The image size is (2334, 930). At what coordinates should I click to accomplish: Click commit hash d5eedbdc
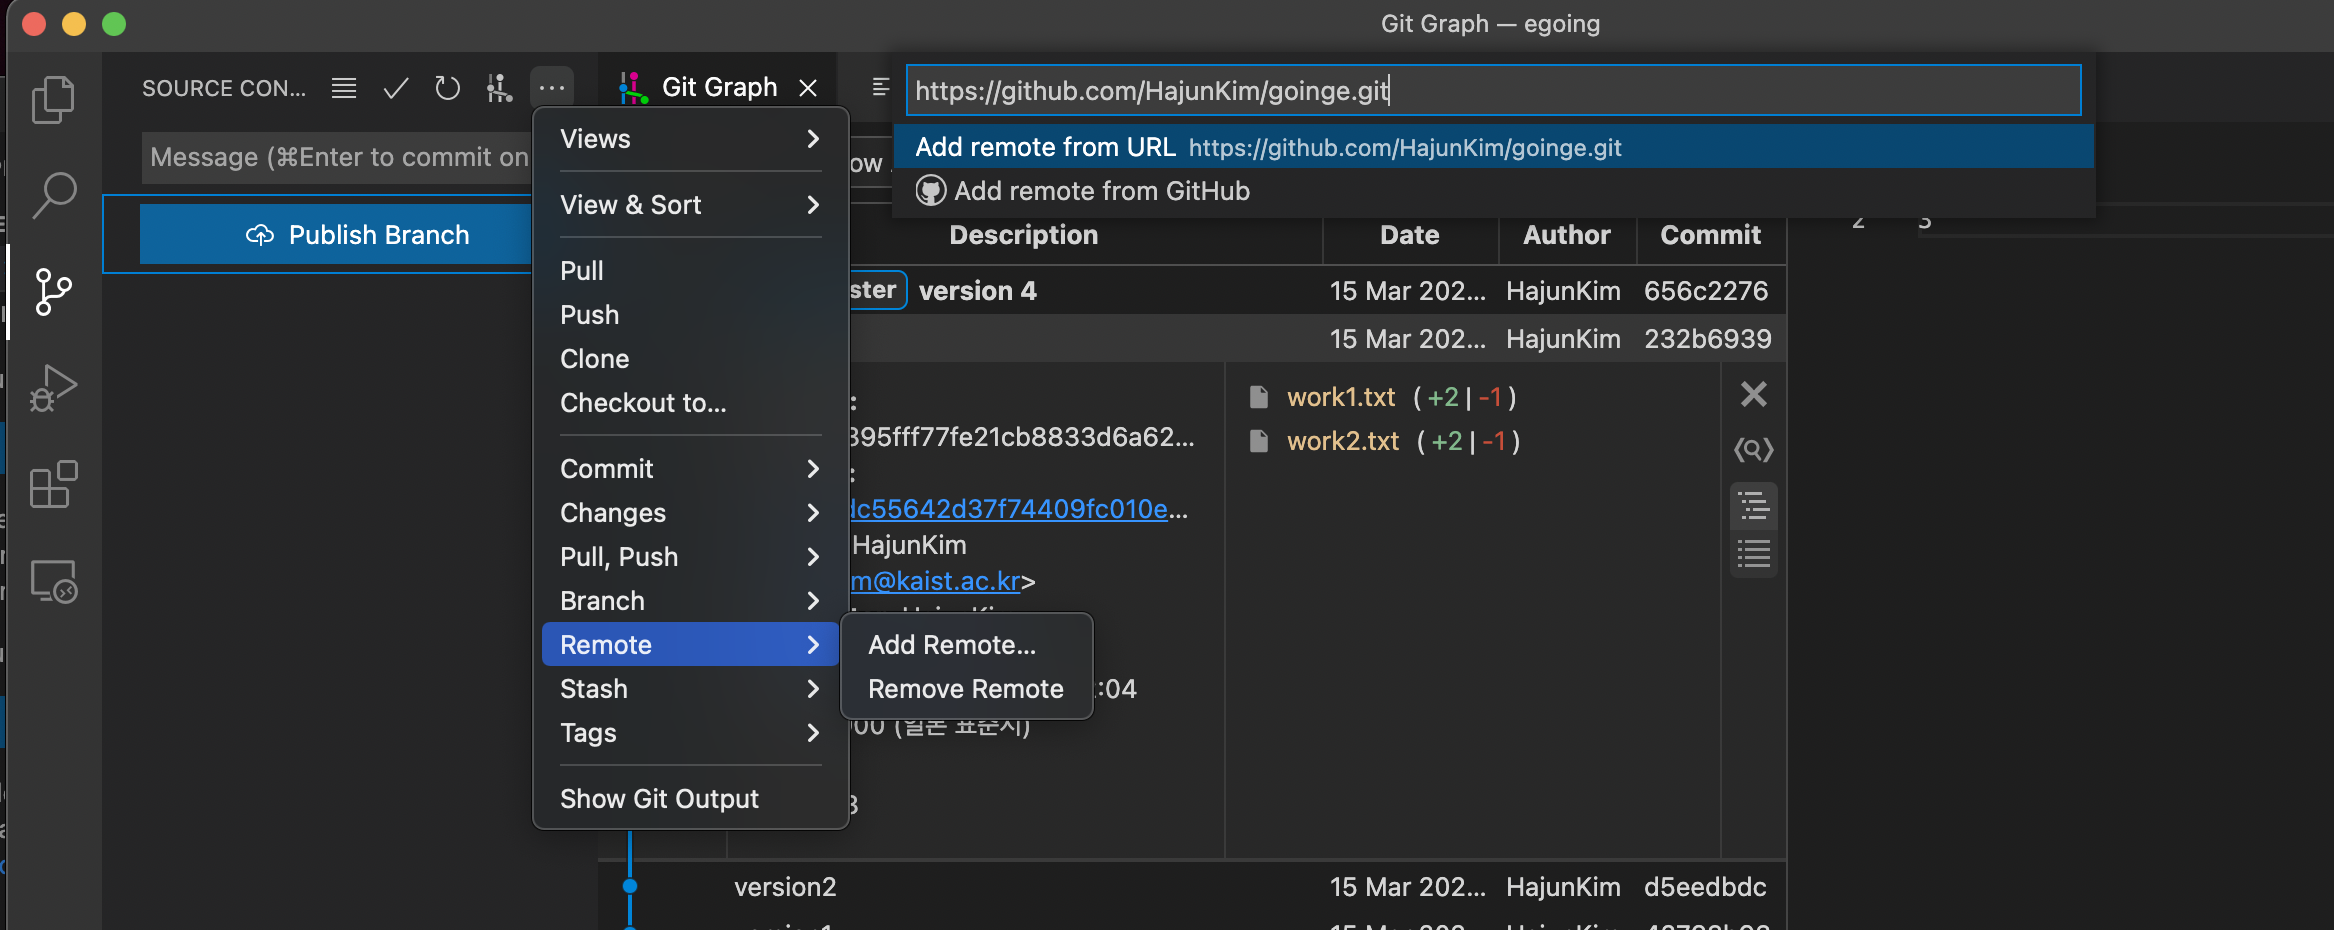coord(1705,887)
